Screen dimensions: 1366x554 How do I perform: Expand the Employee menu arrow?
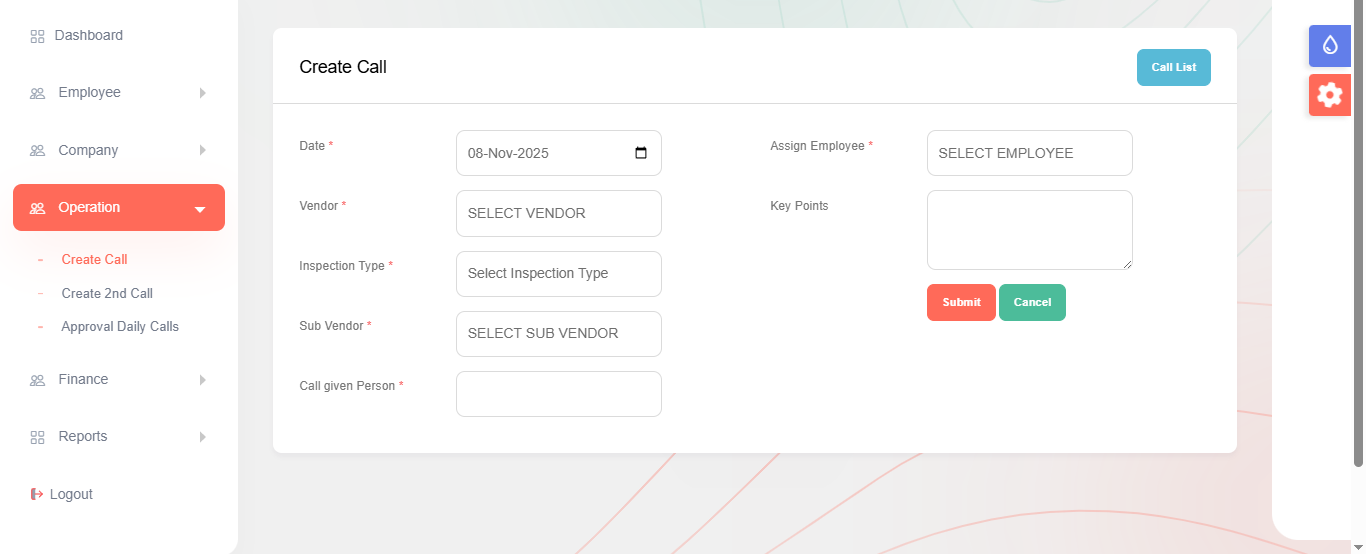point(202,93)
